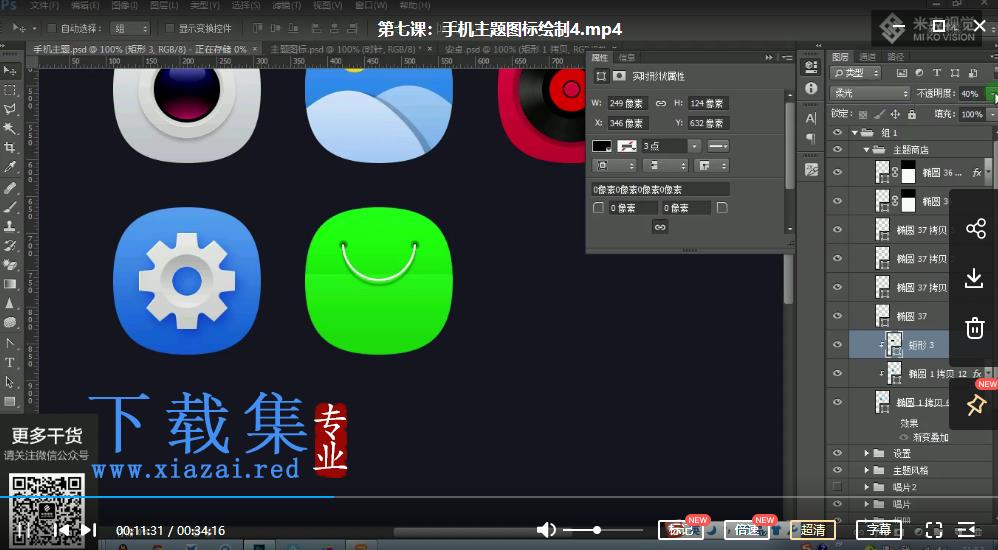Click the trash icon on video sidebar
The width and height of the screenshot is (998, 550).
pyautogui.click(x=974, y=328)
